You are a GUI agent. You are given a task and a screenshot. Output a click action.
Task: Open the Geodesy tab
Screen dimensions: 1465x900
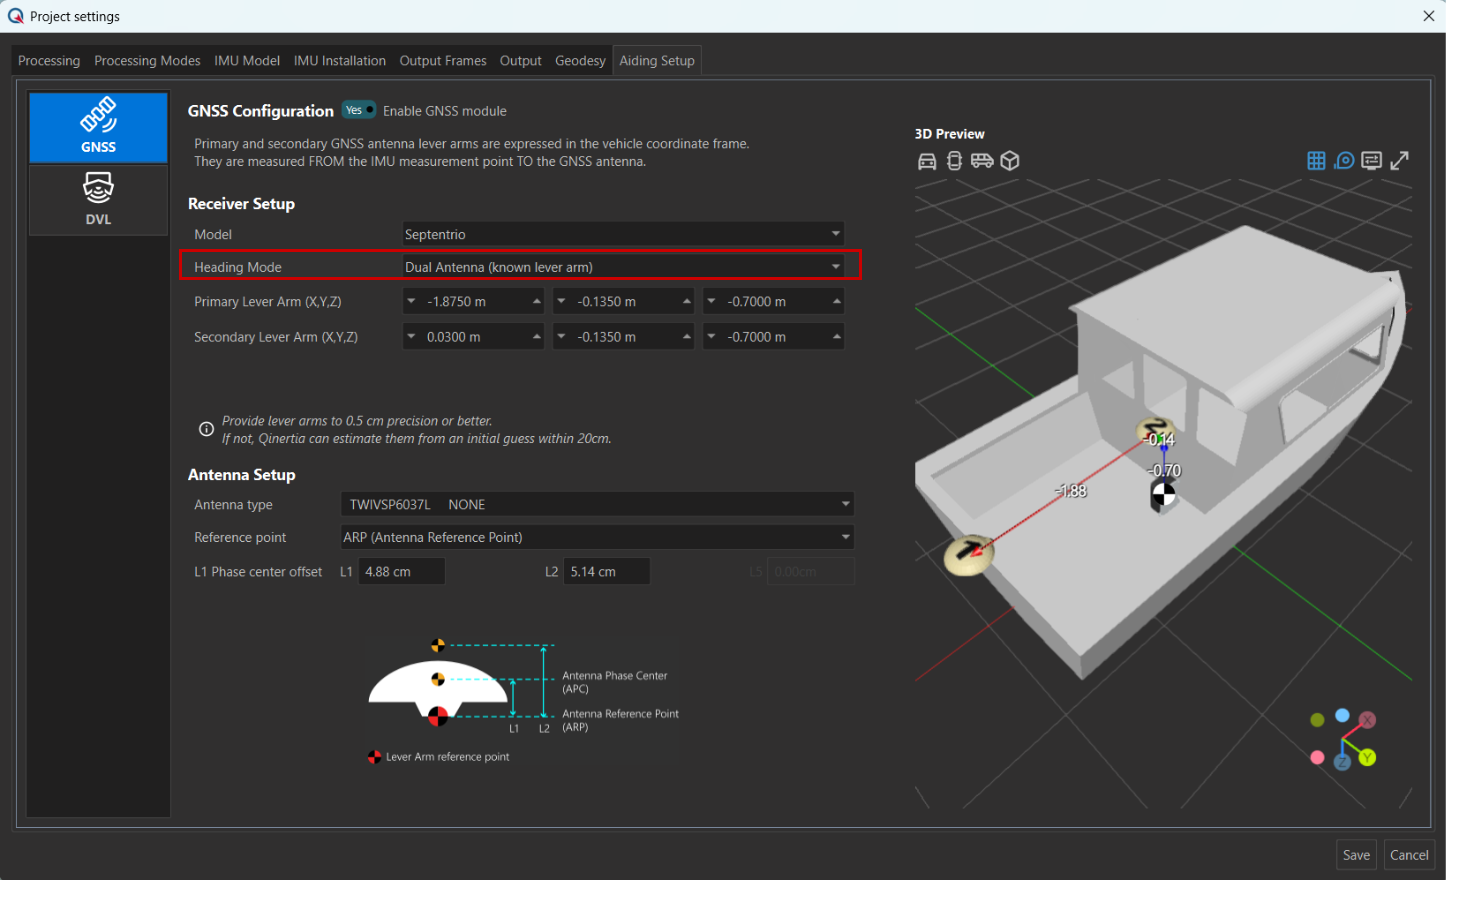580,61
